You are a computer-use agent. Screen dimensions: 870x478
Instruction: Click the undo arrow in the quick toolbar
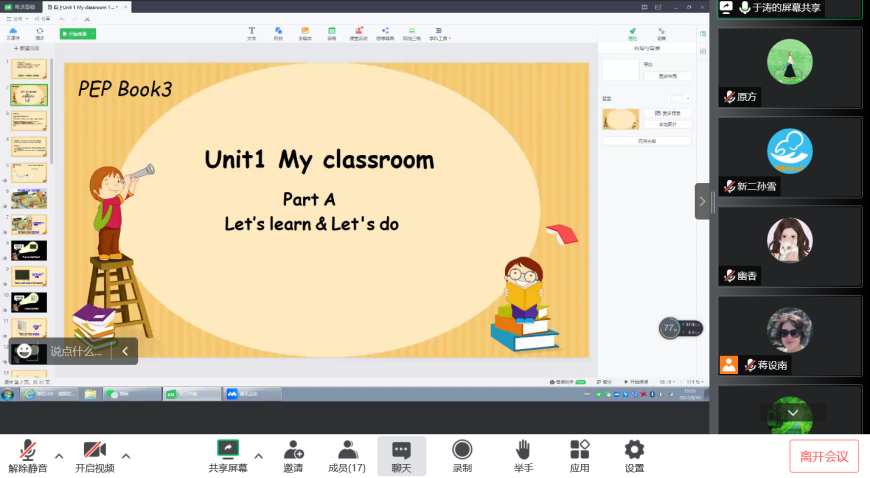tap(62, 19)
